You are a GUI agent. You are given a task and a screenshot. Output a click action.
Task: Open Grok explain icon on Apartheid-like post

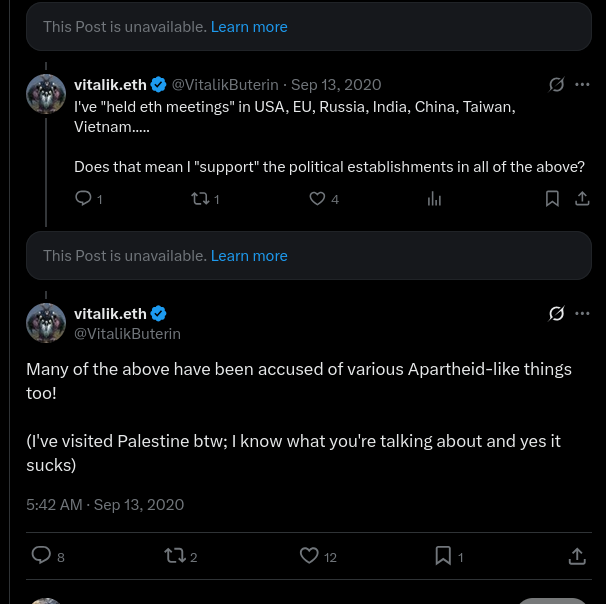[x=556, y=313]
